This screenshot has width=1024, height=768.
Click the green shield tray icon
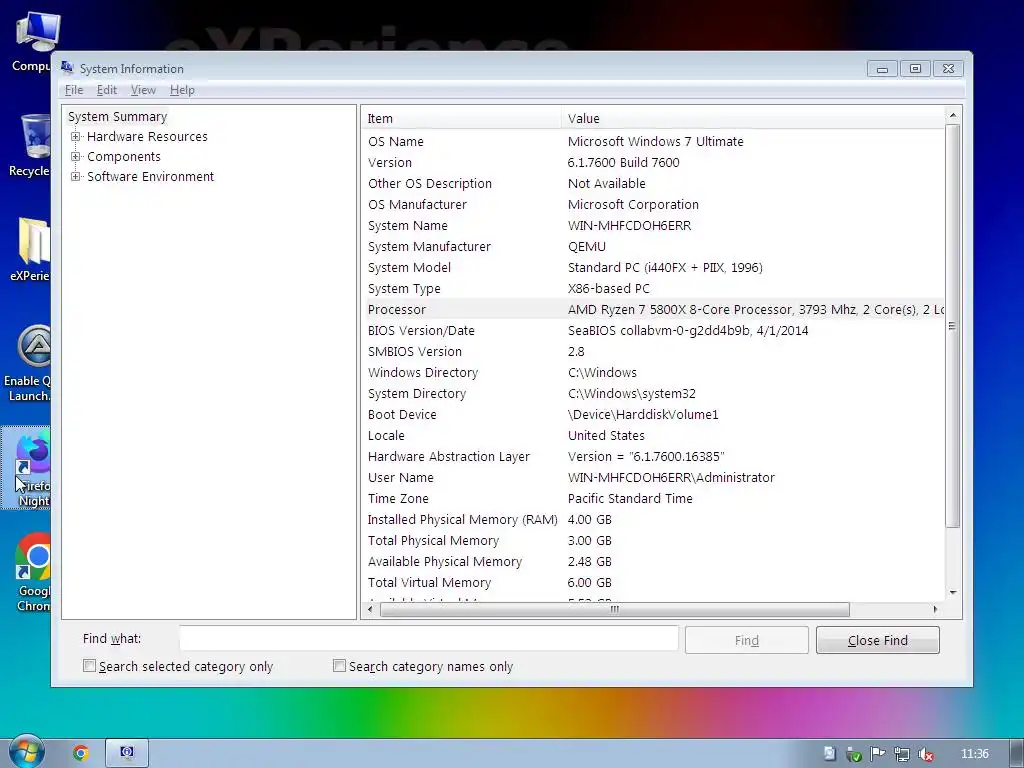[854, 754]
